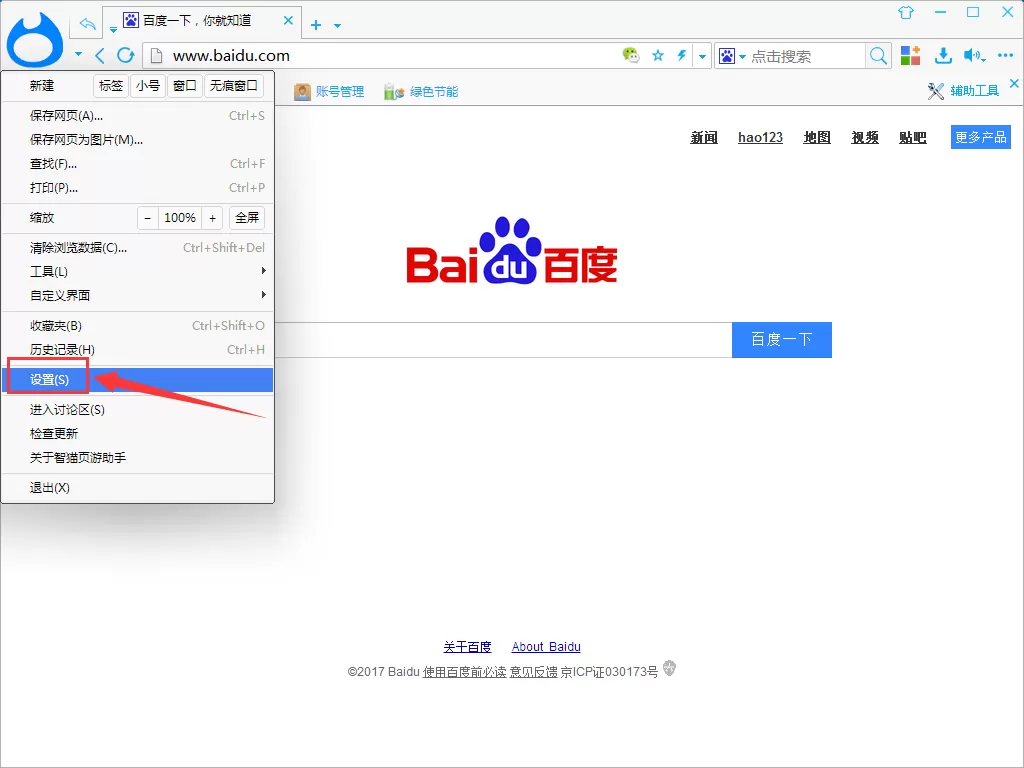This screenshot has height=768, width=1024.
Task: Open the 地图 link
Action: [817, 138]
